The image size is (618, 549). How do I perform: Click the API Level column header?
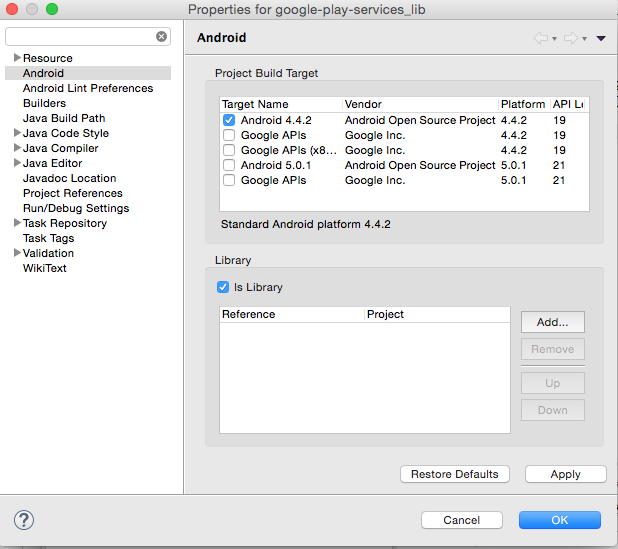pos(568,104)
